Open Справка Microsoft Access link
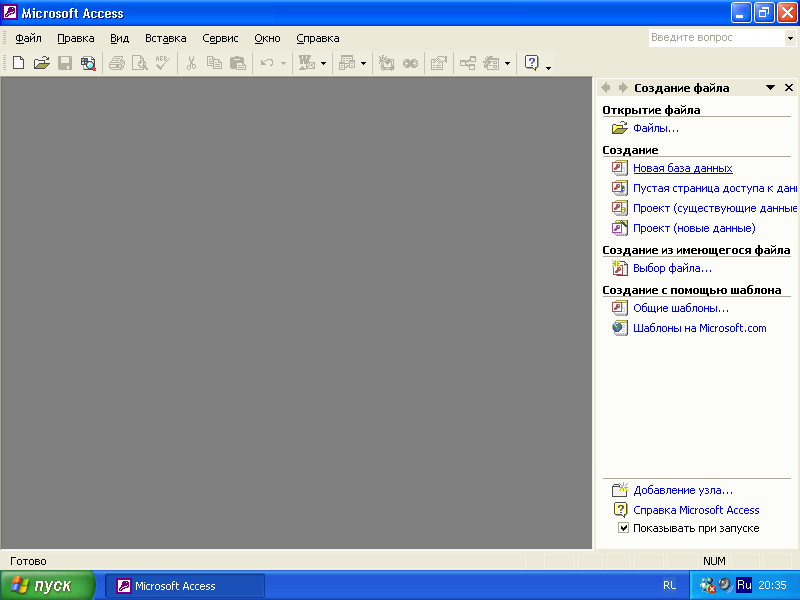 [x=696, y=510]
